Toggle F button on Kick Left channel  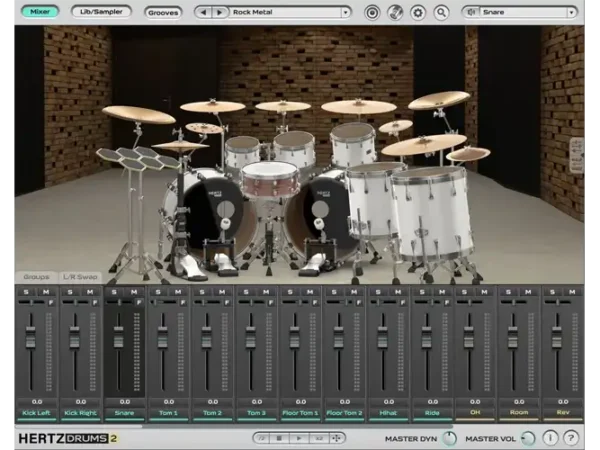pyautogui.click(x=51, y=303)
